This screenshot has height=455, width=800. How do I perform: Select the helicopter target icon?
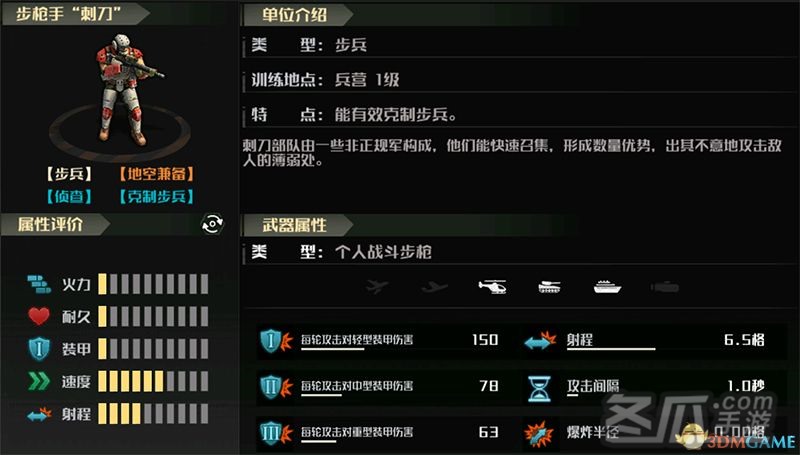tap(492, 287)
